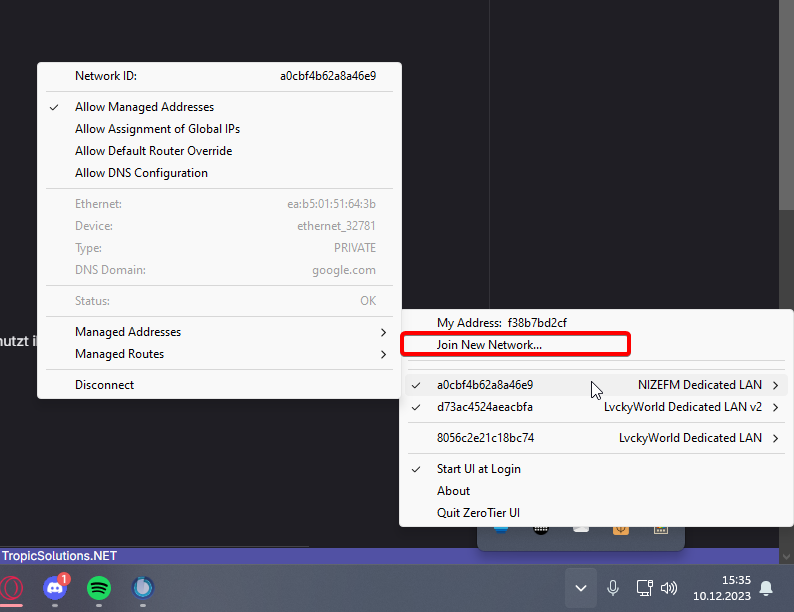This screenshot has height=612, width=794.
Task: Quit ZeroTier UI
Action: click(478, 513)
